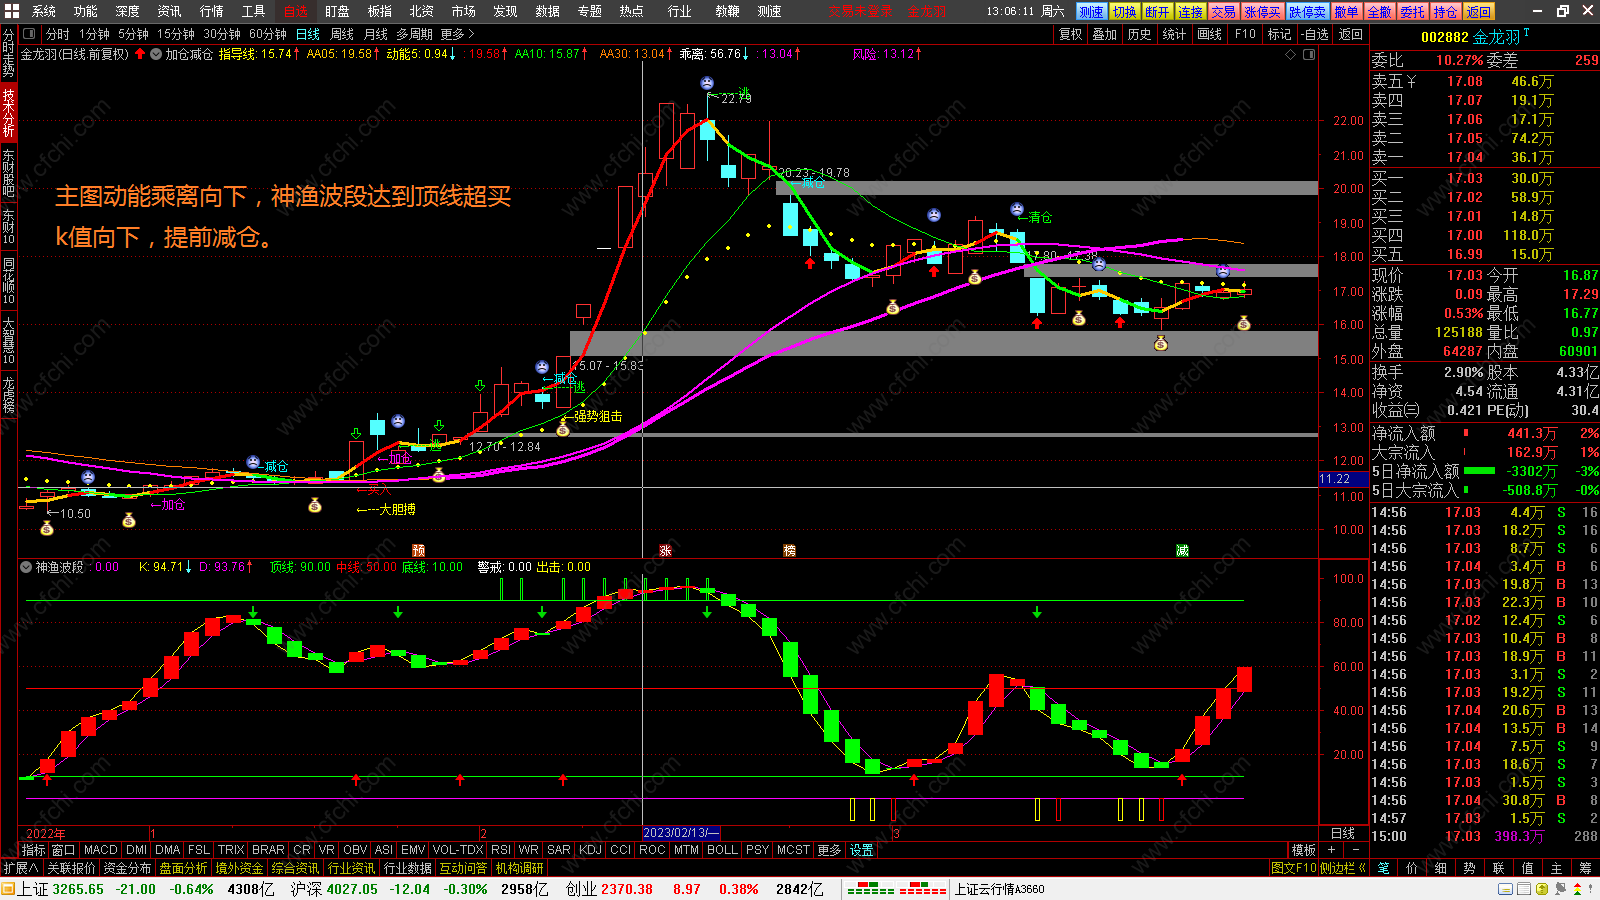Click the 上证 index value 3265.65
The height and width of the screenshot is (900, 1600).
78,889
